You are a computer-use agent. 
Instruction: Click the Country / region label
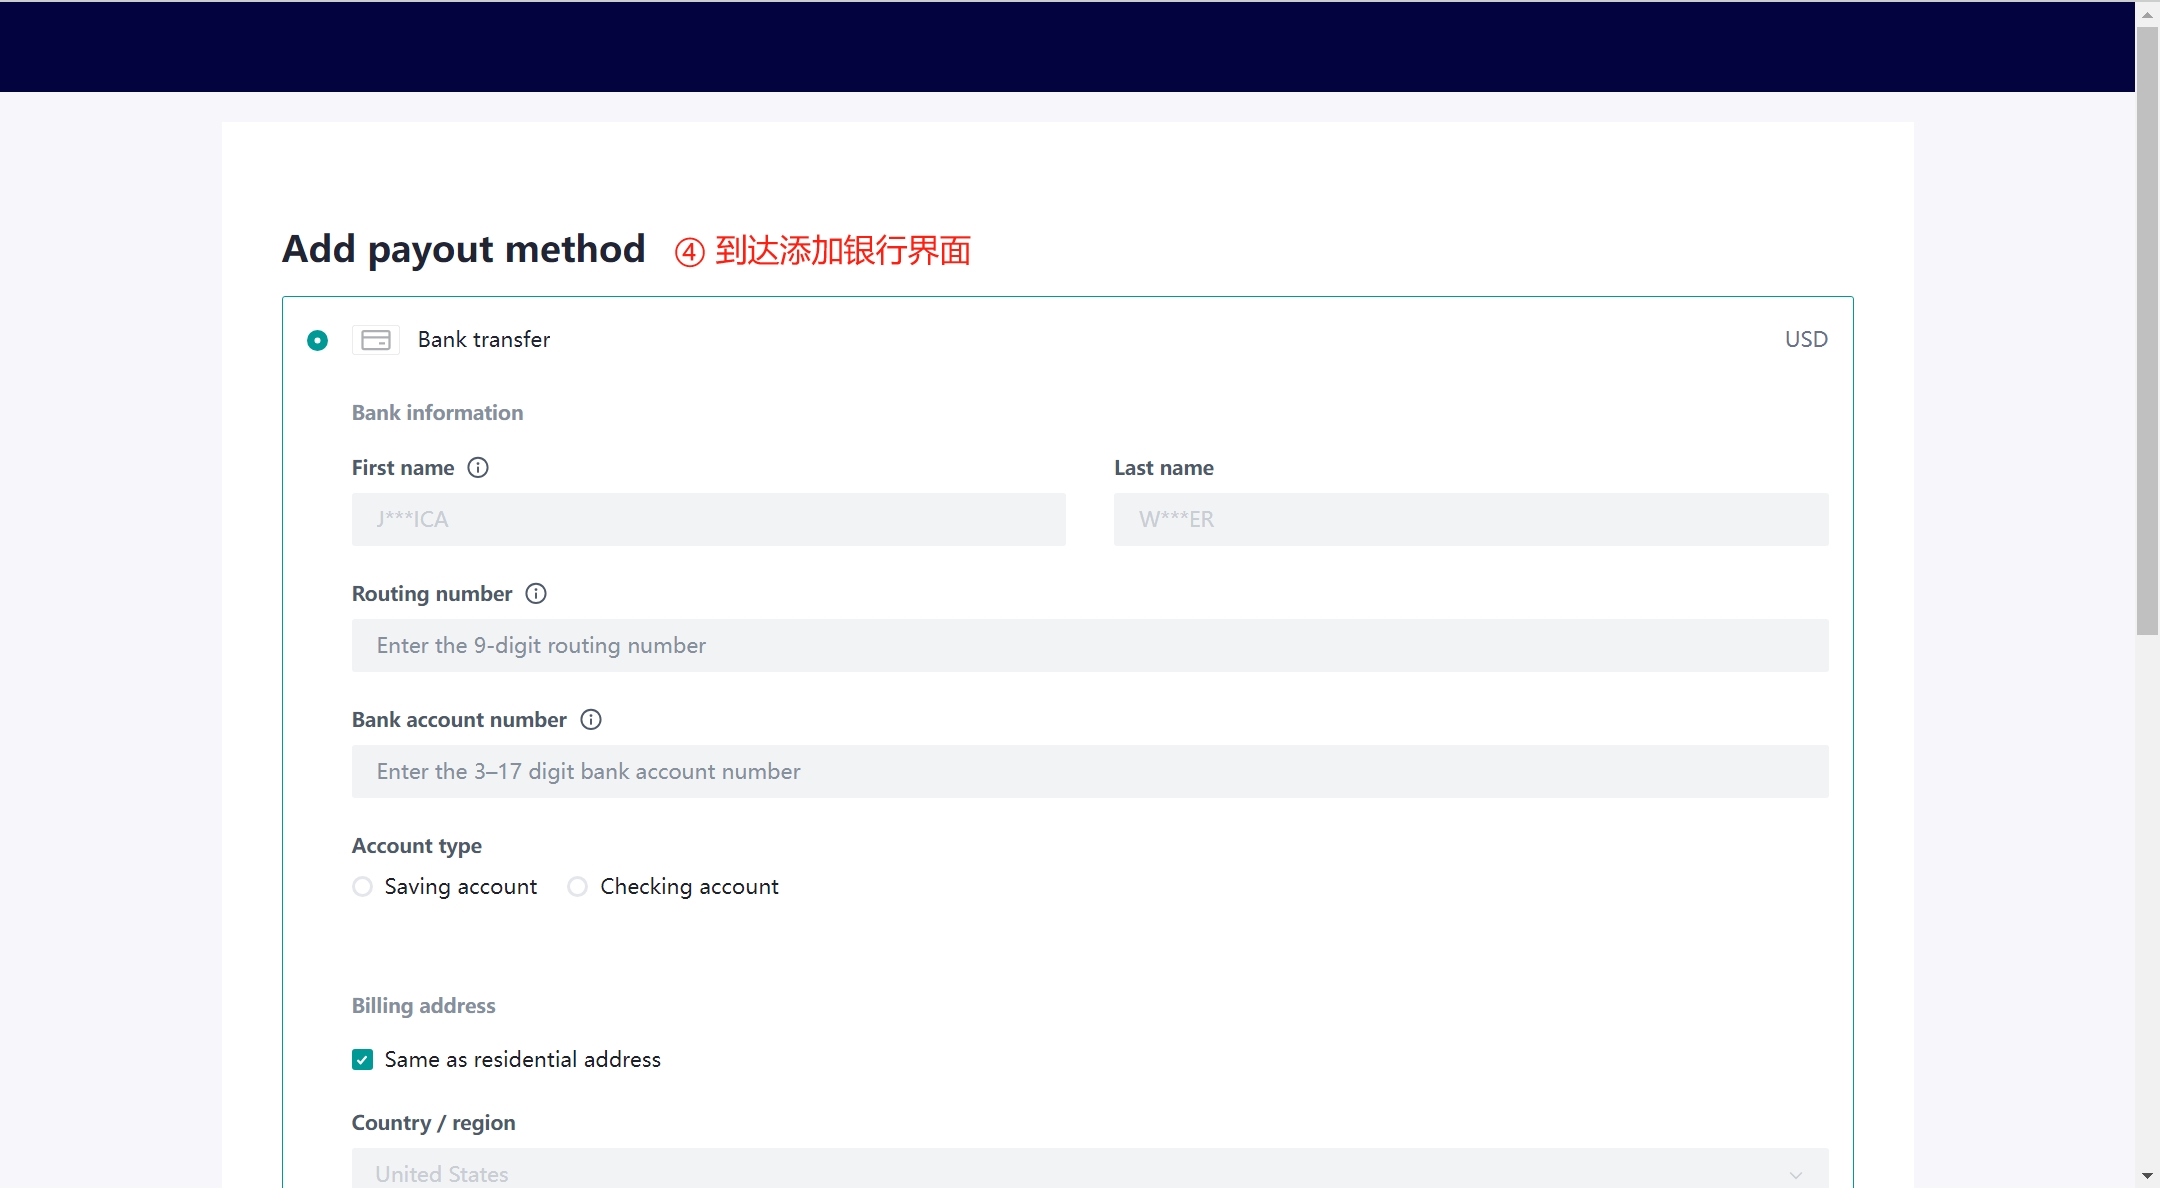(433, 1122)
